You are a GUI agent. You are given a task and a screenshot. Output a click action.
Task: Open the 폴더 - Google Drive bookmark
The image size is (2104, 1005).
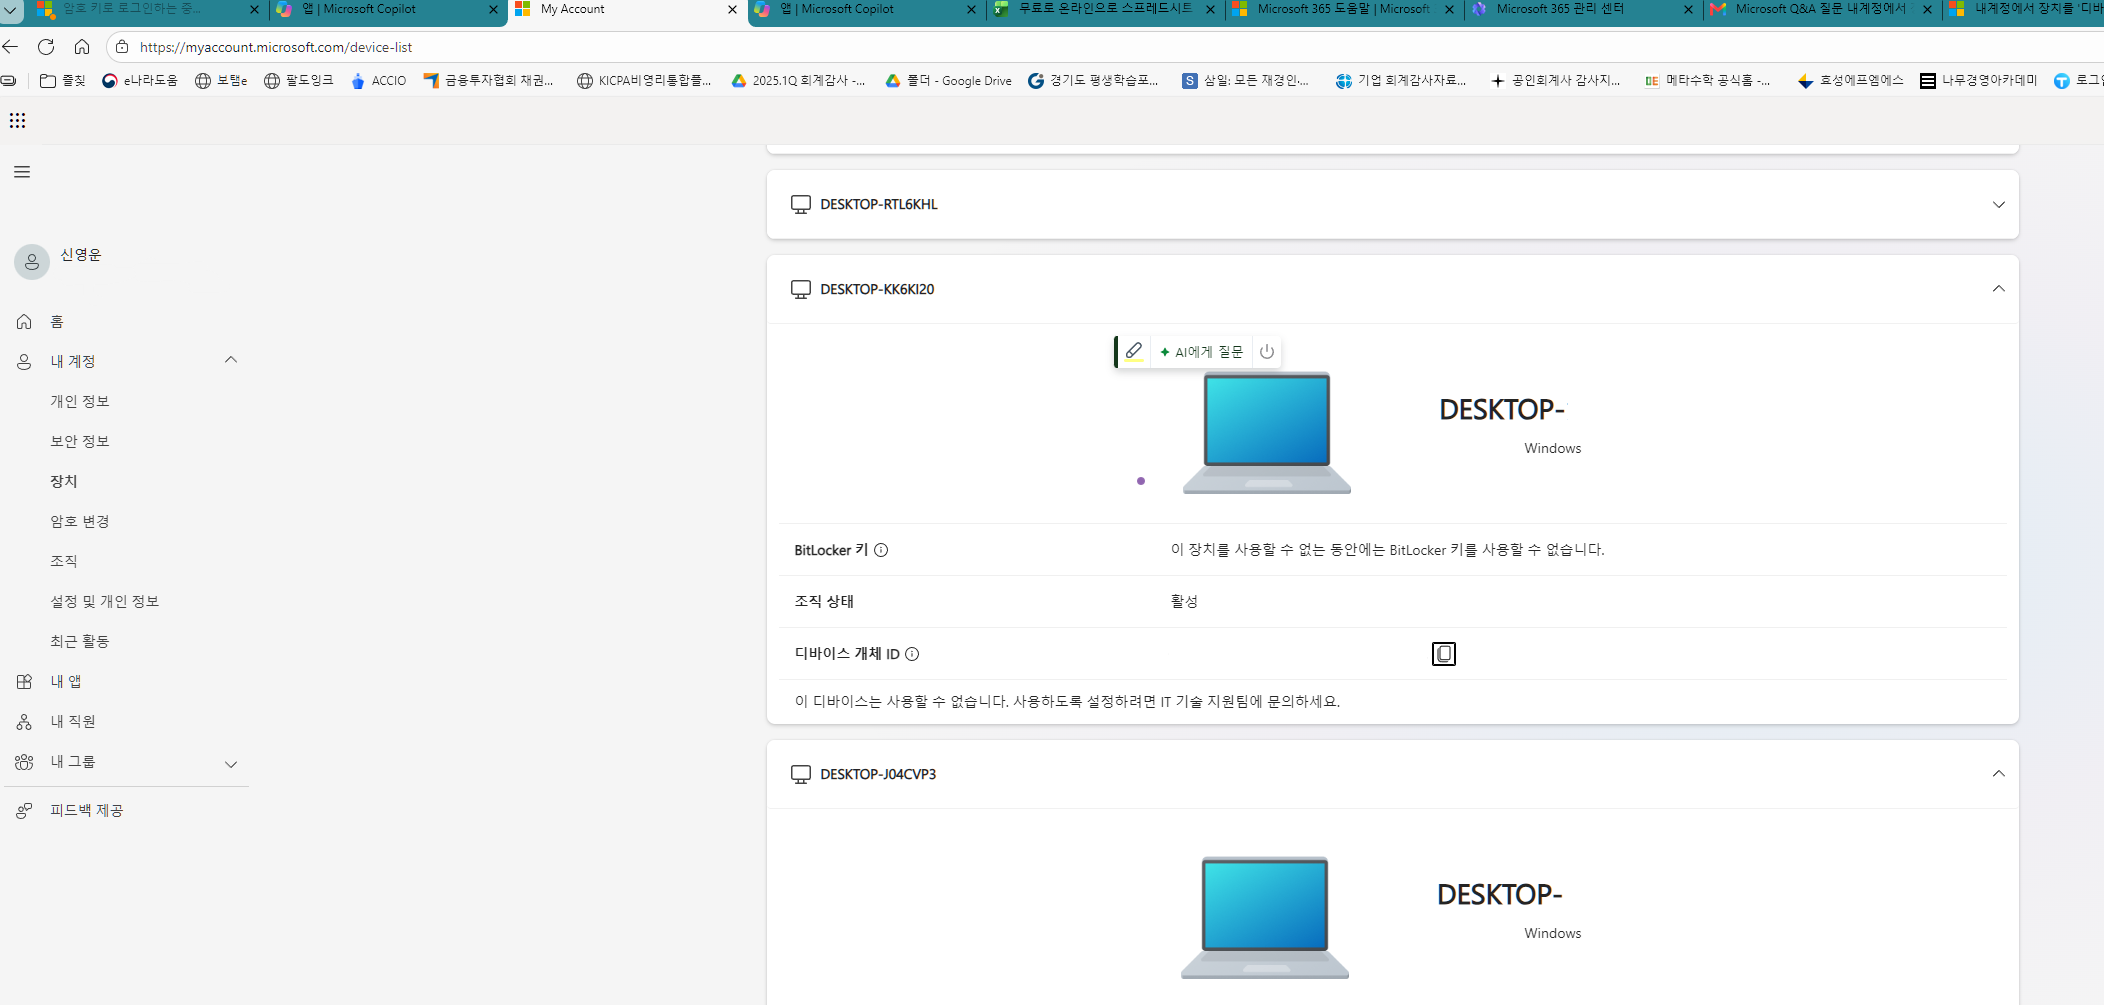[x=949, y=80]
